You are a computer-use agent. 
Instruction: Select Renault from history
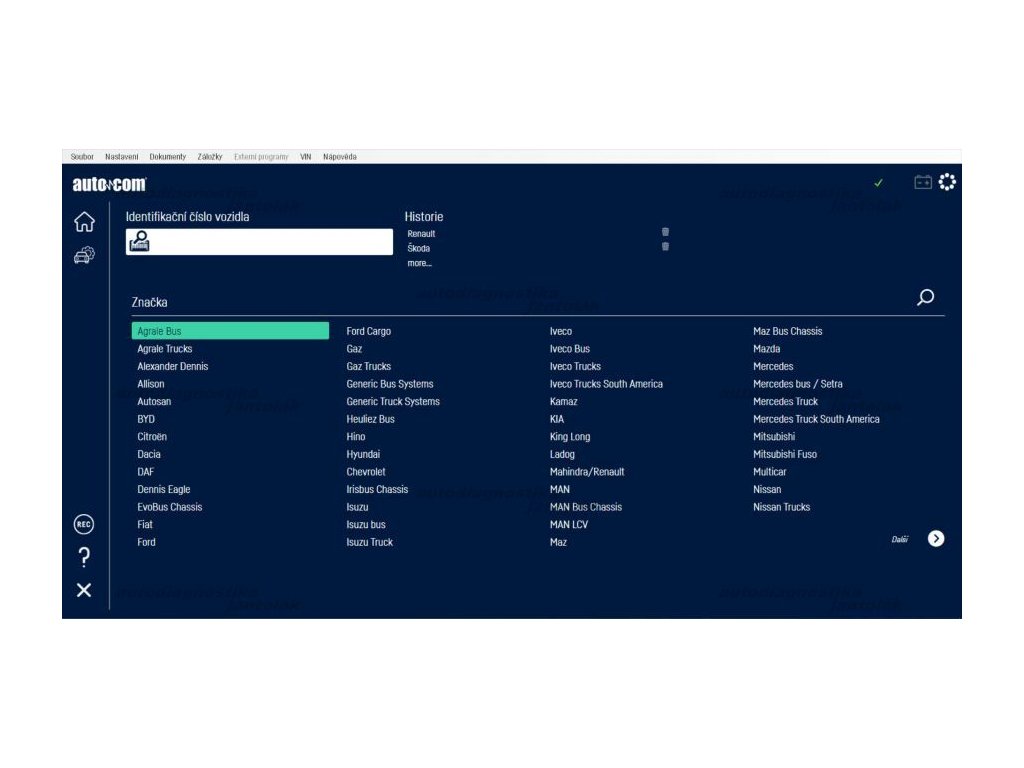click(421, 234)
